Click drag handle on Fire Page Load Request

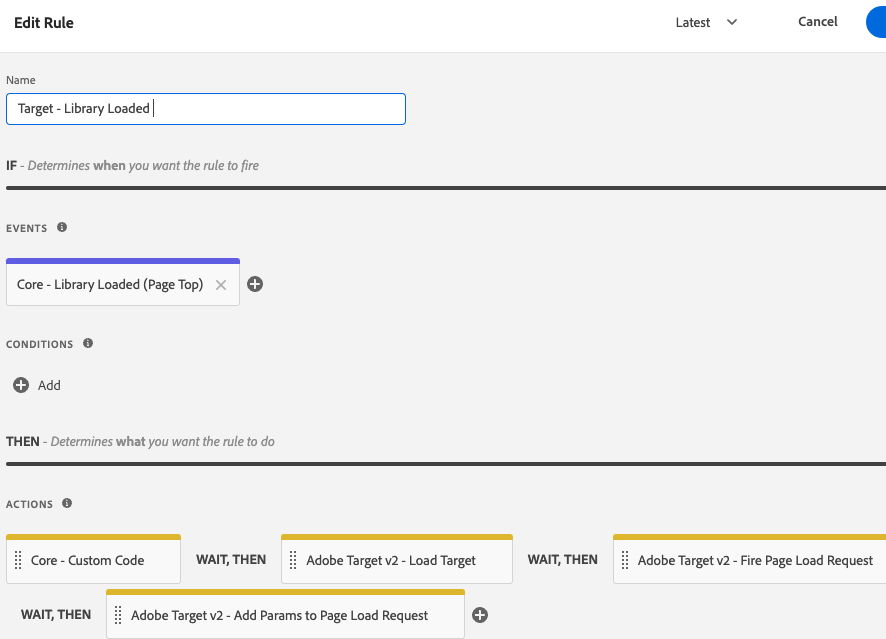(625, 561)
